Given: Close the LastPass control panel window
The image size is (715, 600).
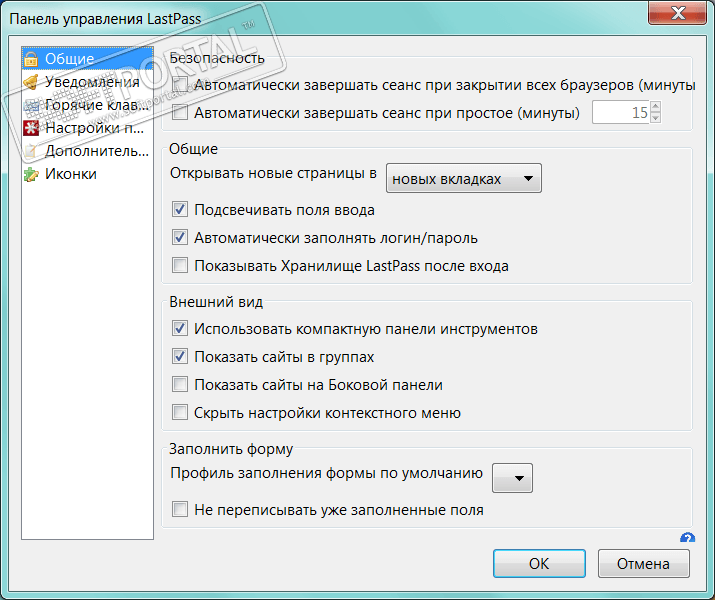Looking at the screenshot, I should 677,13.
